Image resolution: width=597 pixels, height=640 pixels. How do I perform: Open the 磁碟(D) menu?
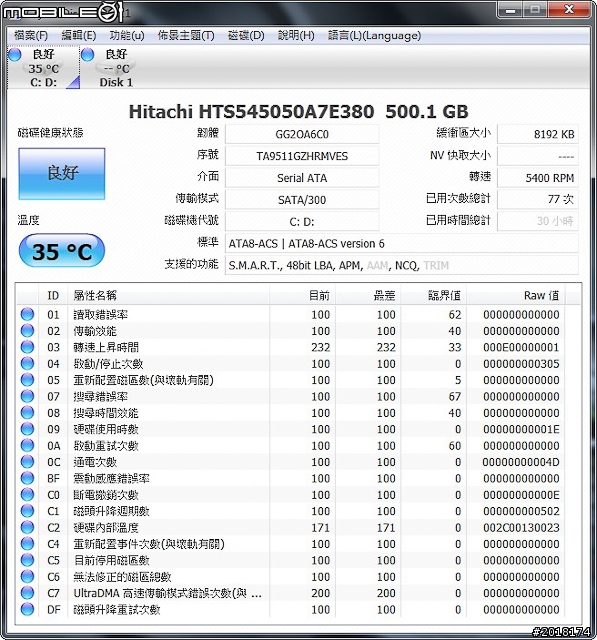(246, 36)
